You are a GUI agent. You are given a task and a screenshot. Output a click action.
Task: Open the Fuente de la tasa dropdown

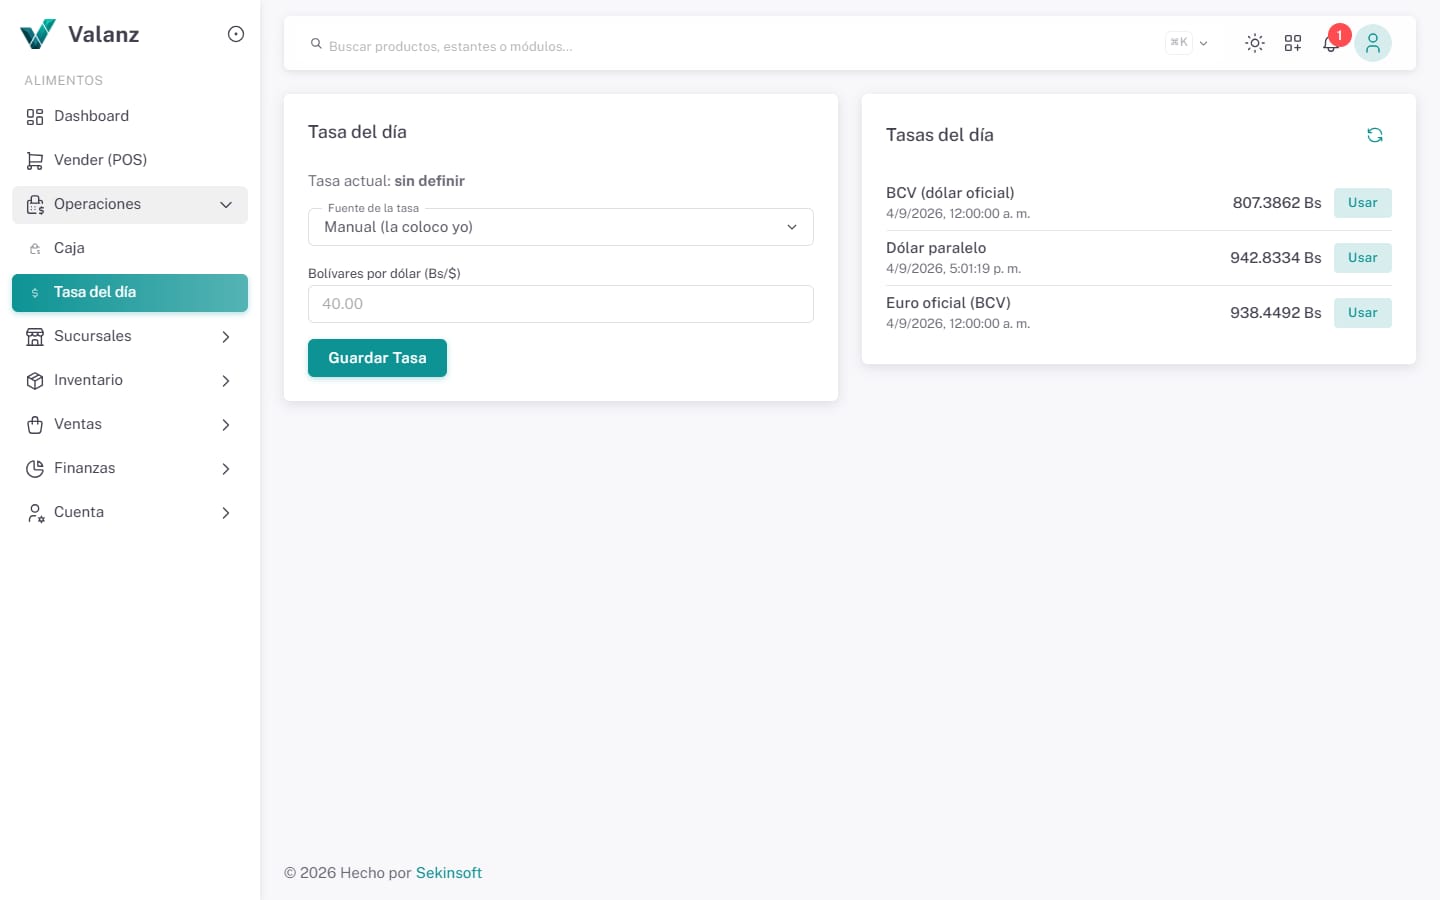560,227
